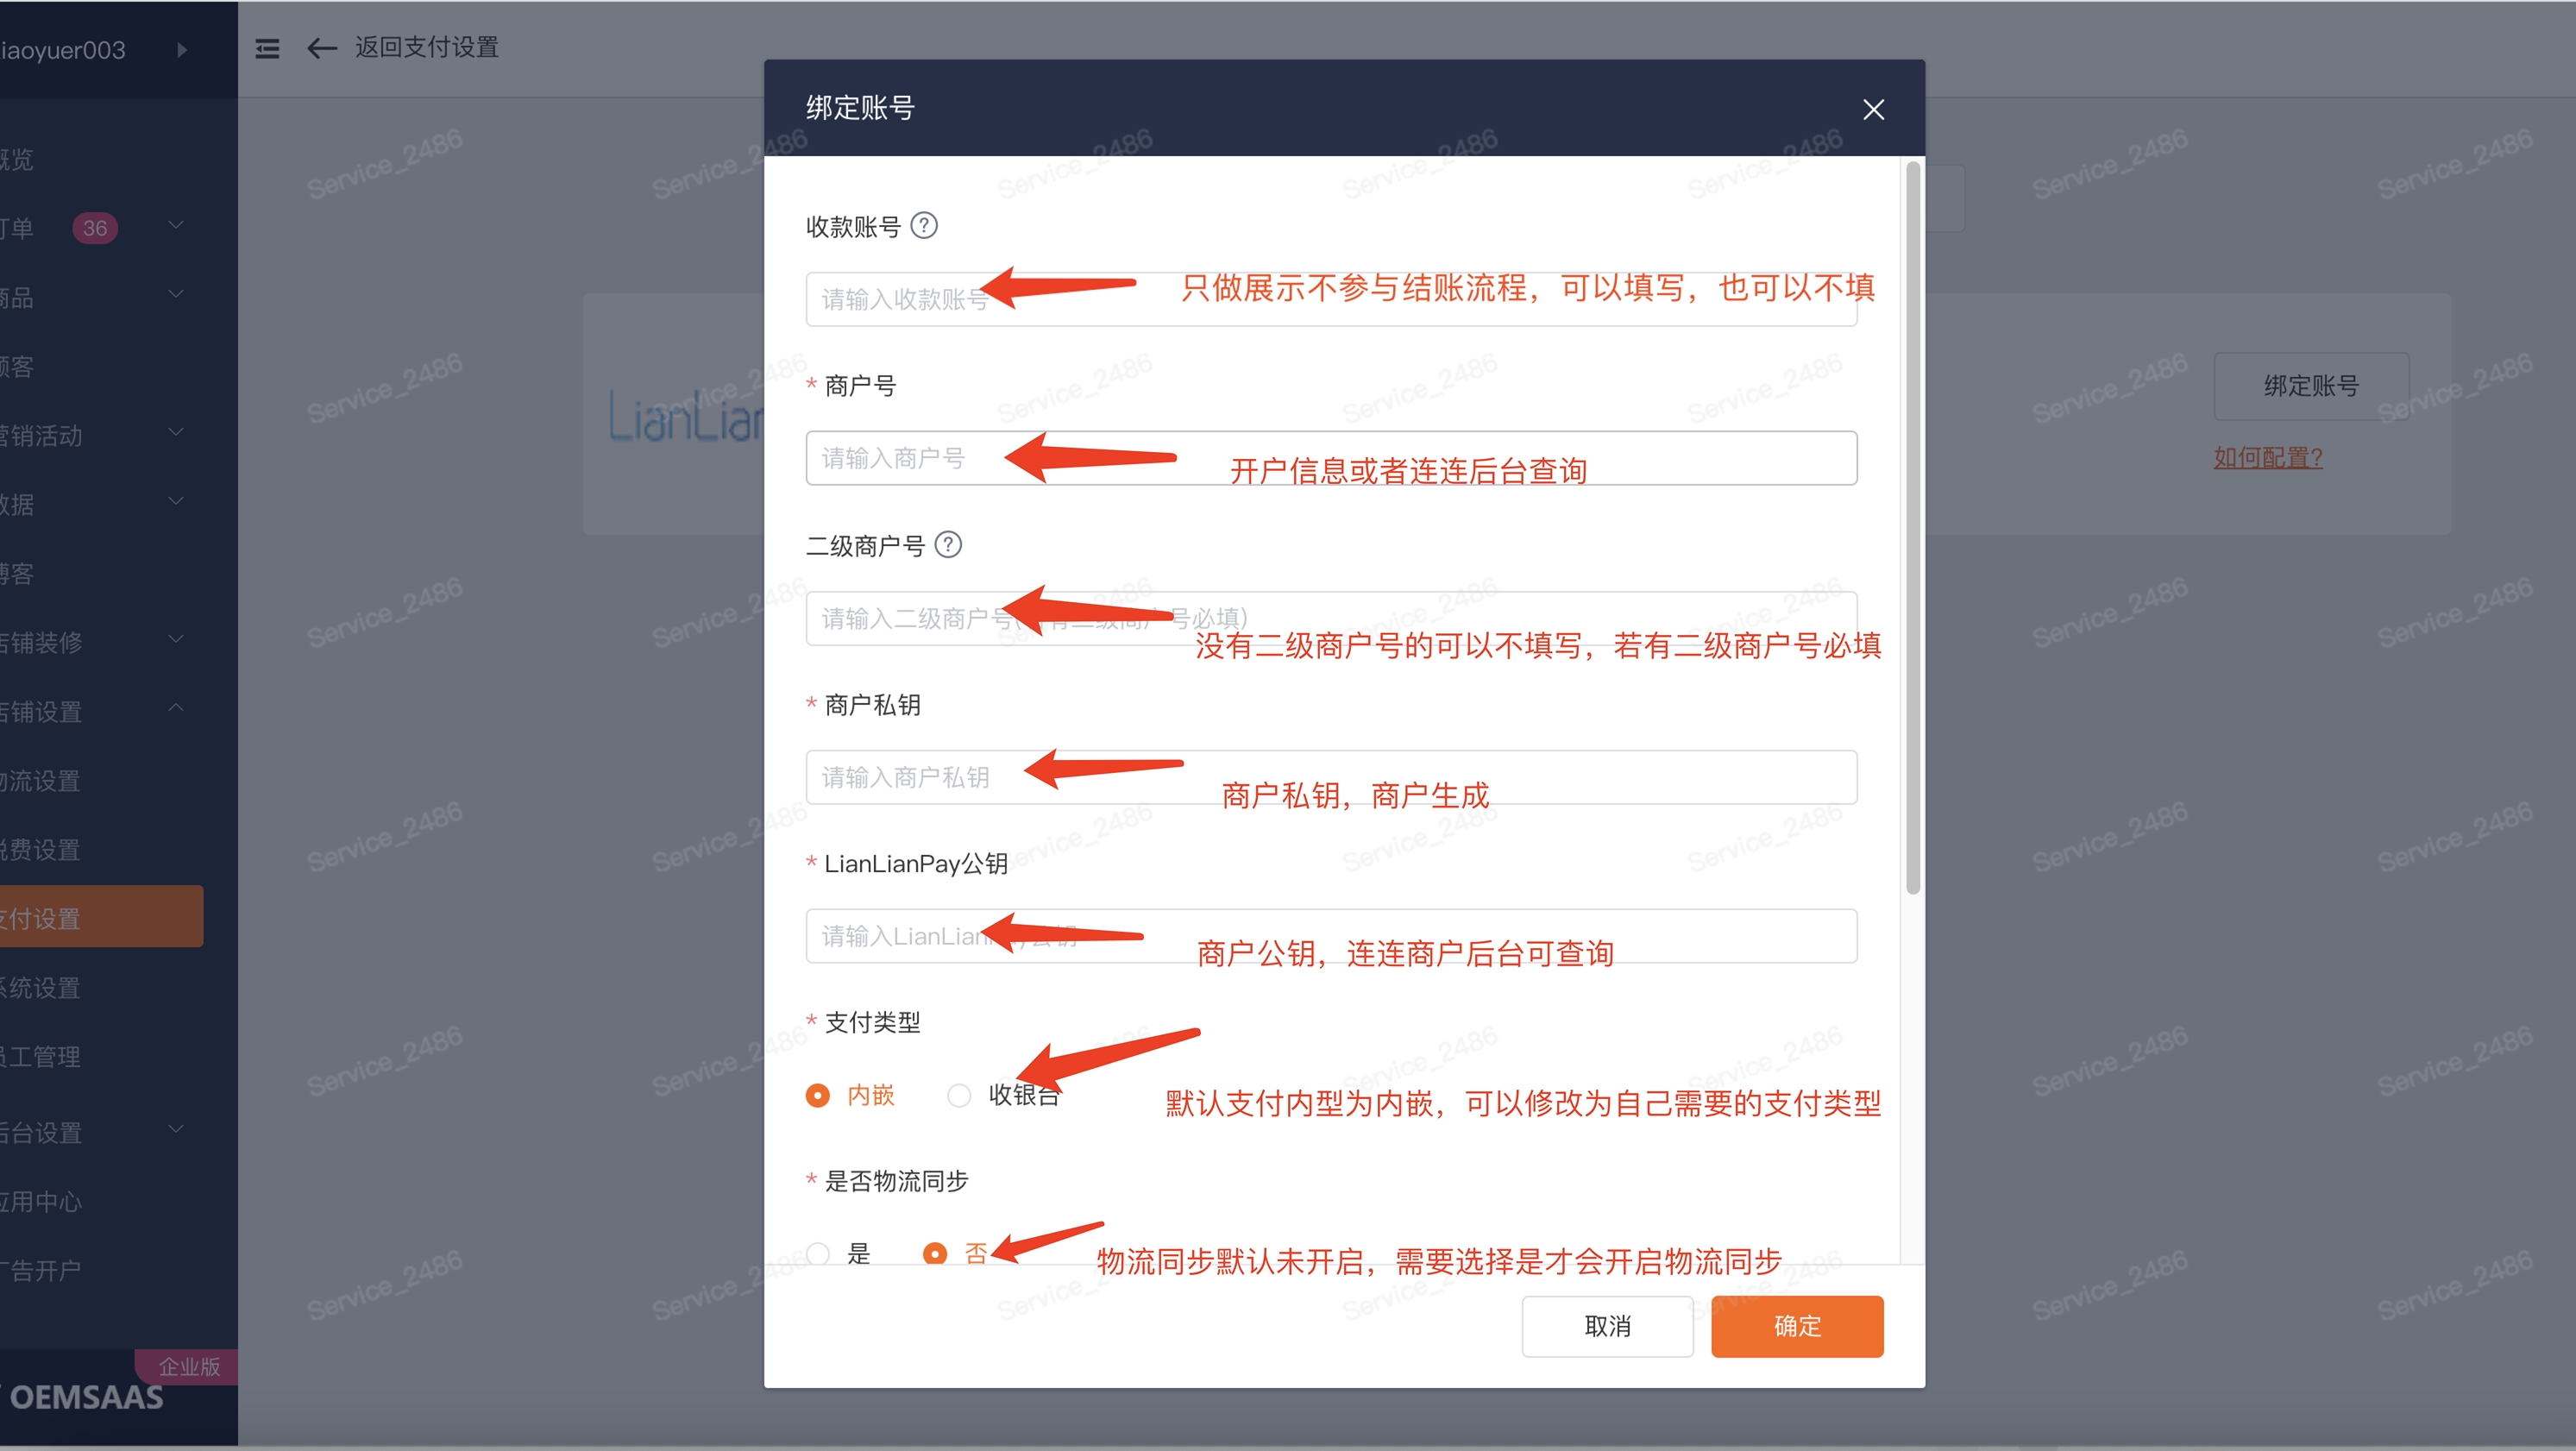Close the 绑定账号 dialog with X
Viewport: 2576px width, 1451px height.
[x=1873, y=109]
